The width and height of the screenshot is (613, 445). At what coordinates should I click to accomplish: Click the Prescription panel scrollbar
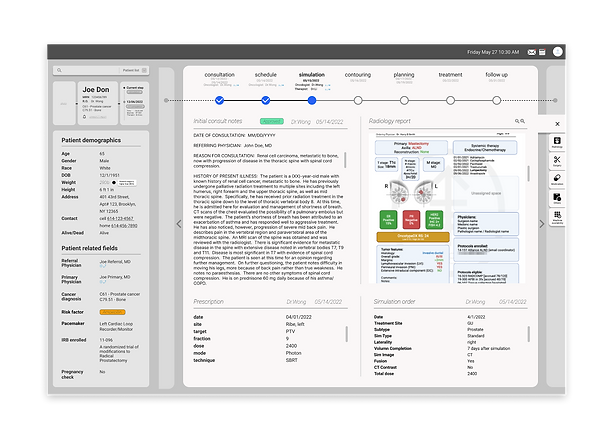coord(346,334)
